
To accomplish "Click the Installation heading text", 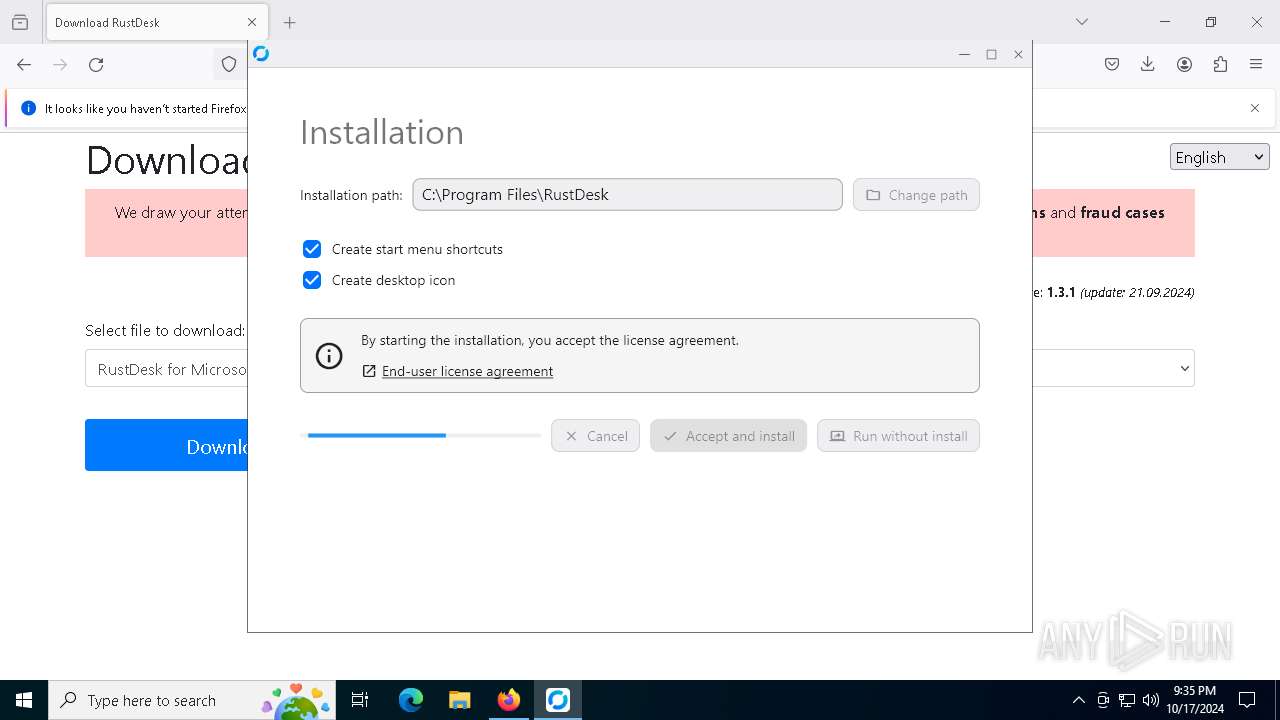I will [x=382, y=132].
